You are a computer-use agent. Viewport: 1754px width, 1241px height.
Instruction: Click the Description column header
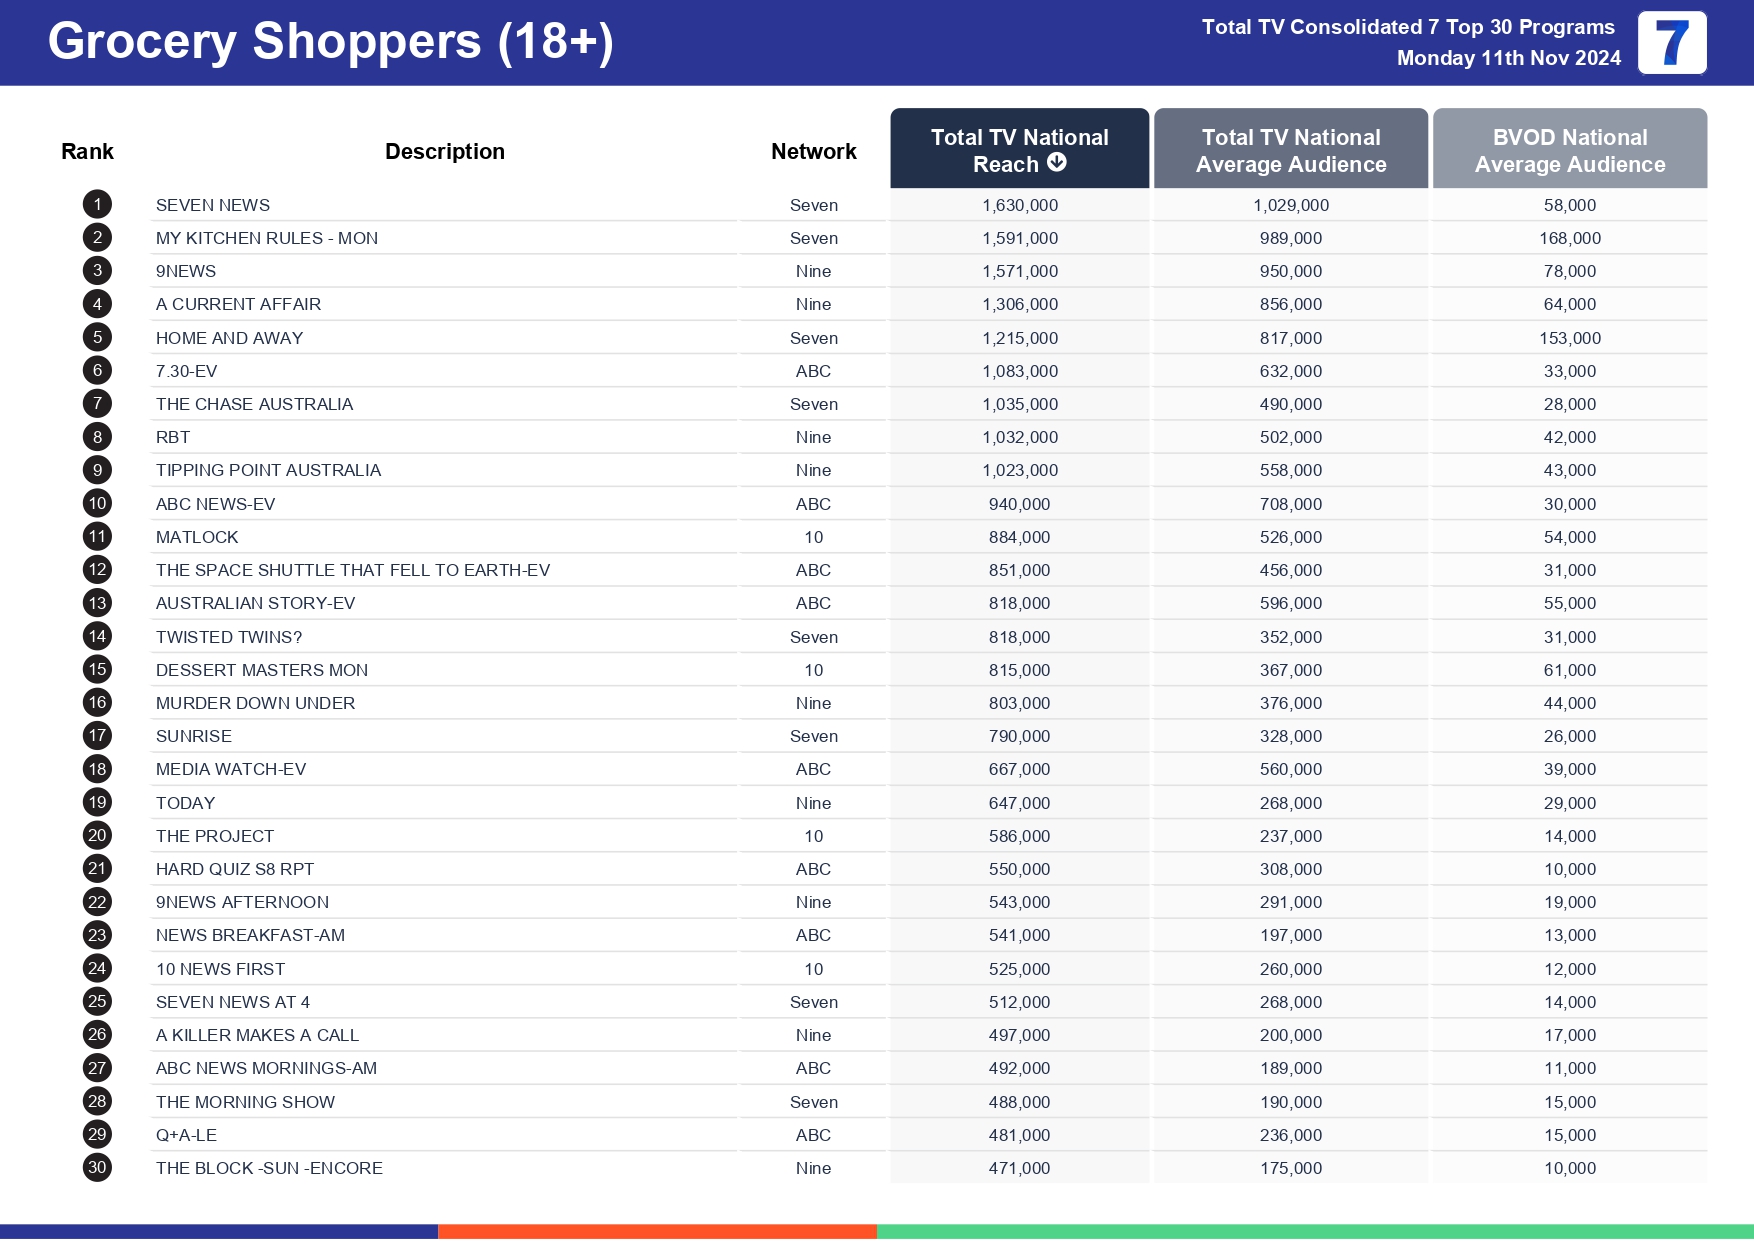pyautogui.click(x=445, y=151)
